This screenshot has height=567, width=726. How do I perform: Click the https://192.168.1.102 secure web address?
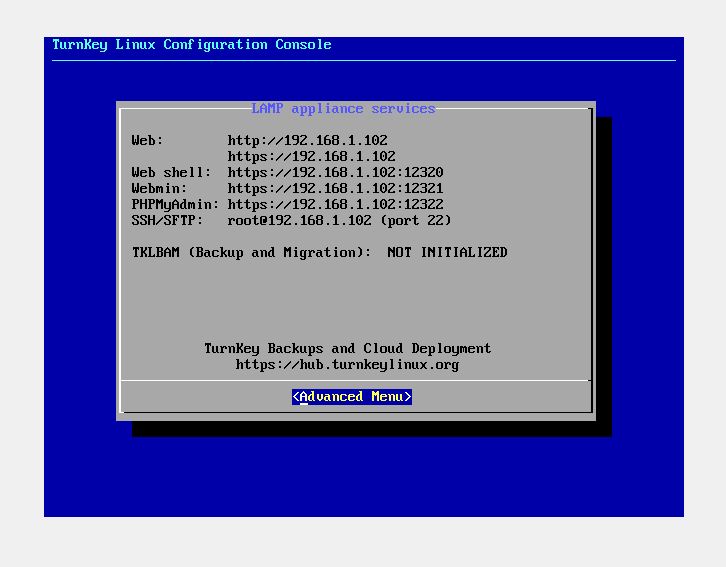(311, 157)
